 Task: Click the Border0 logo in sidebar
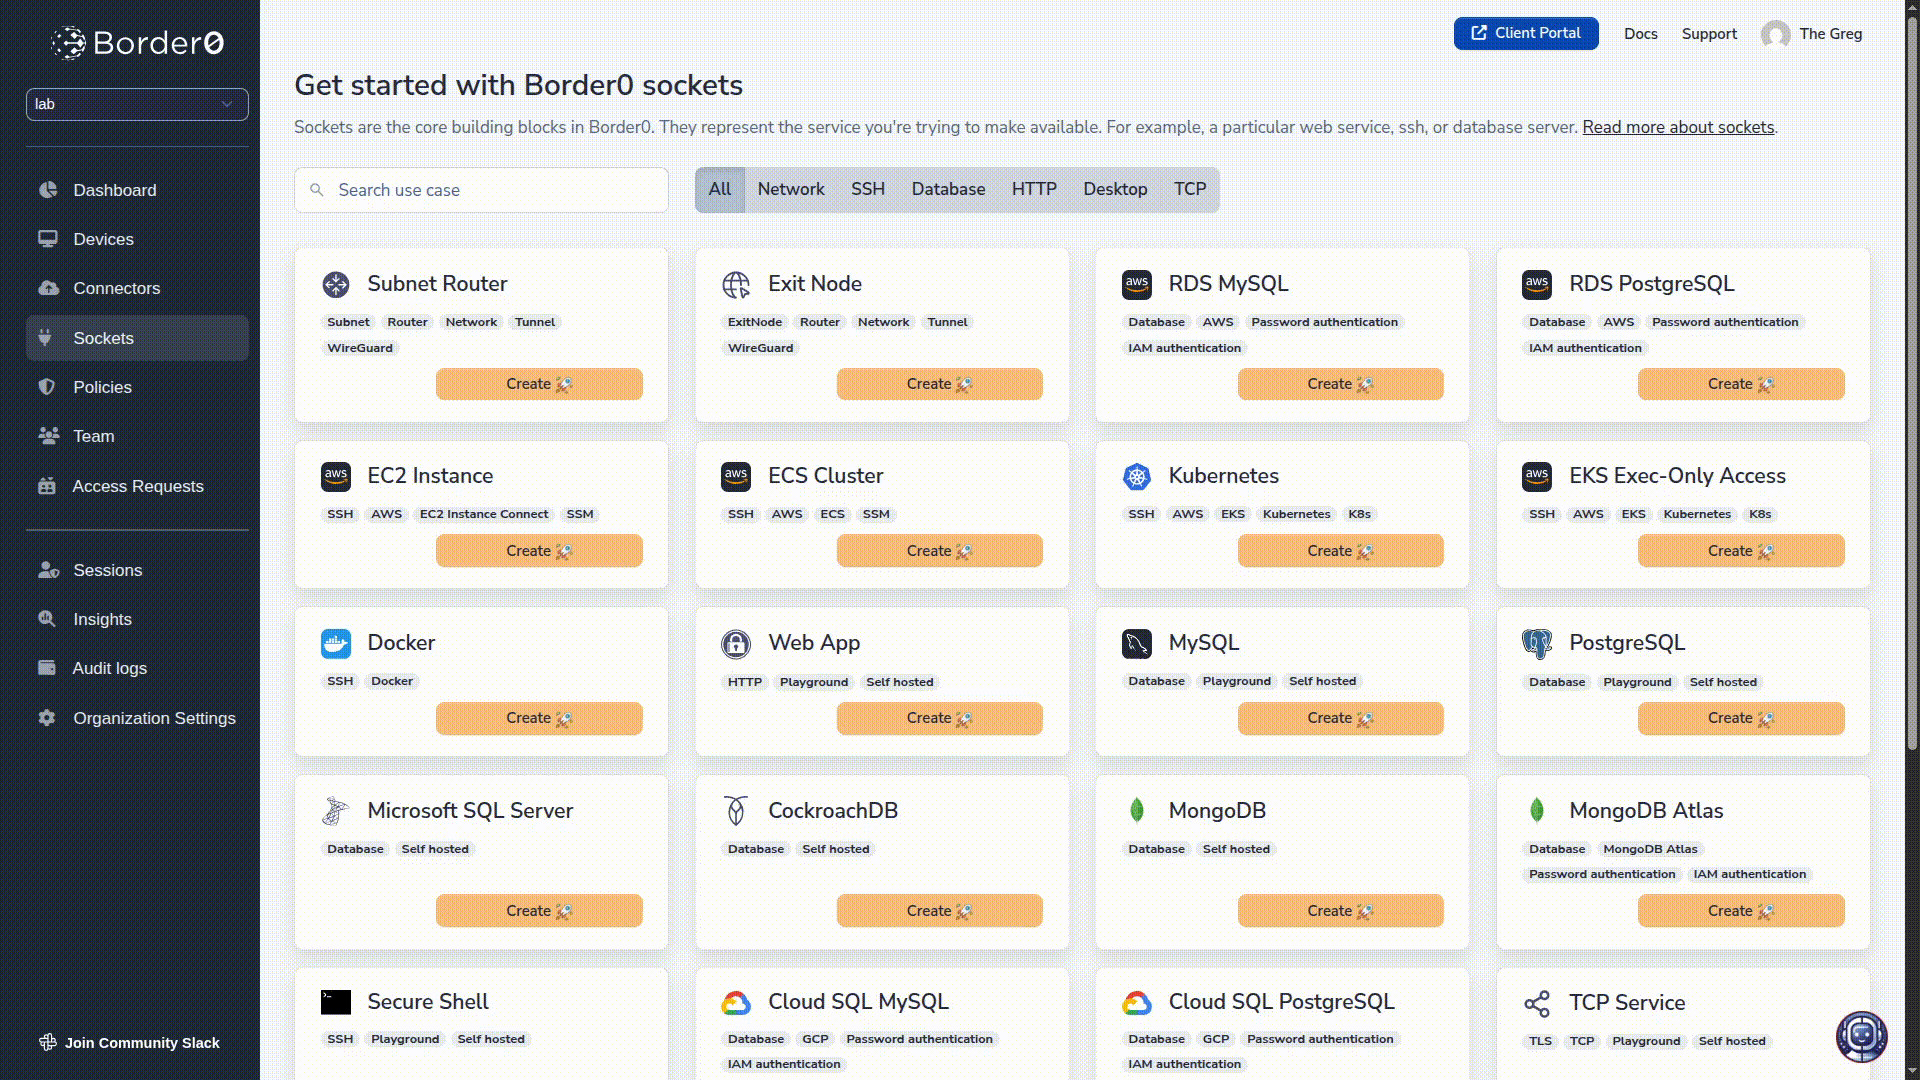137,43
